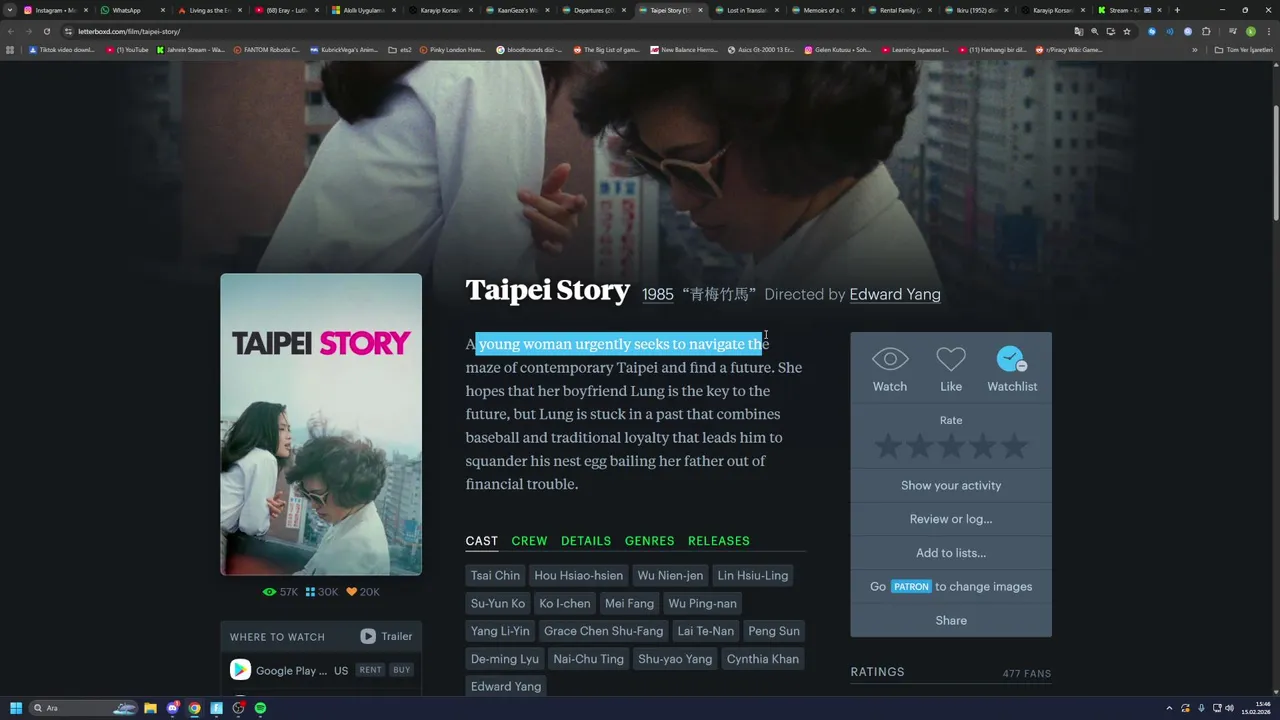This screenshot has height=720, width=1280.
Task: Open the ets2 bookmark folder
Action: click(x=400, y=50)
